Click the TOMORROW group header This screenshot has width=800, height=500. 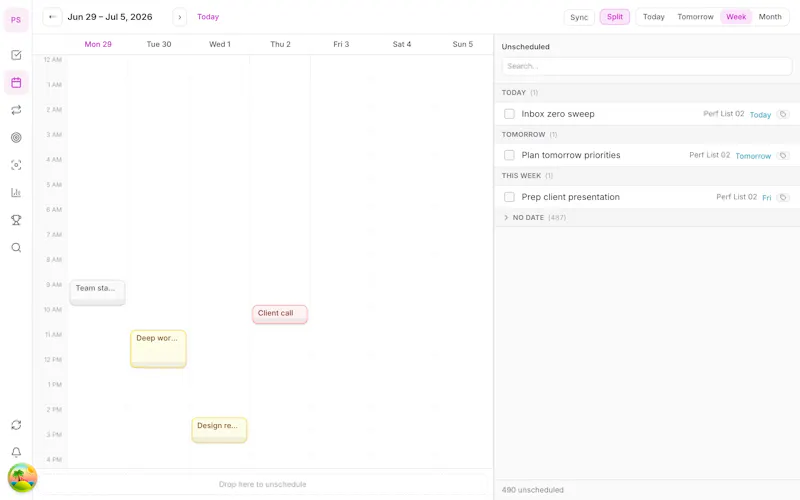[x=646, y=134]
